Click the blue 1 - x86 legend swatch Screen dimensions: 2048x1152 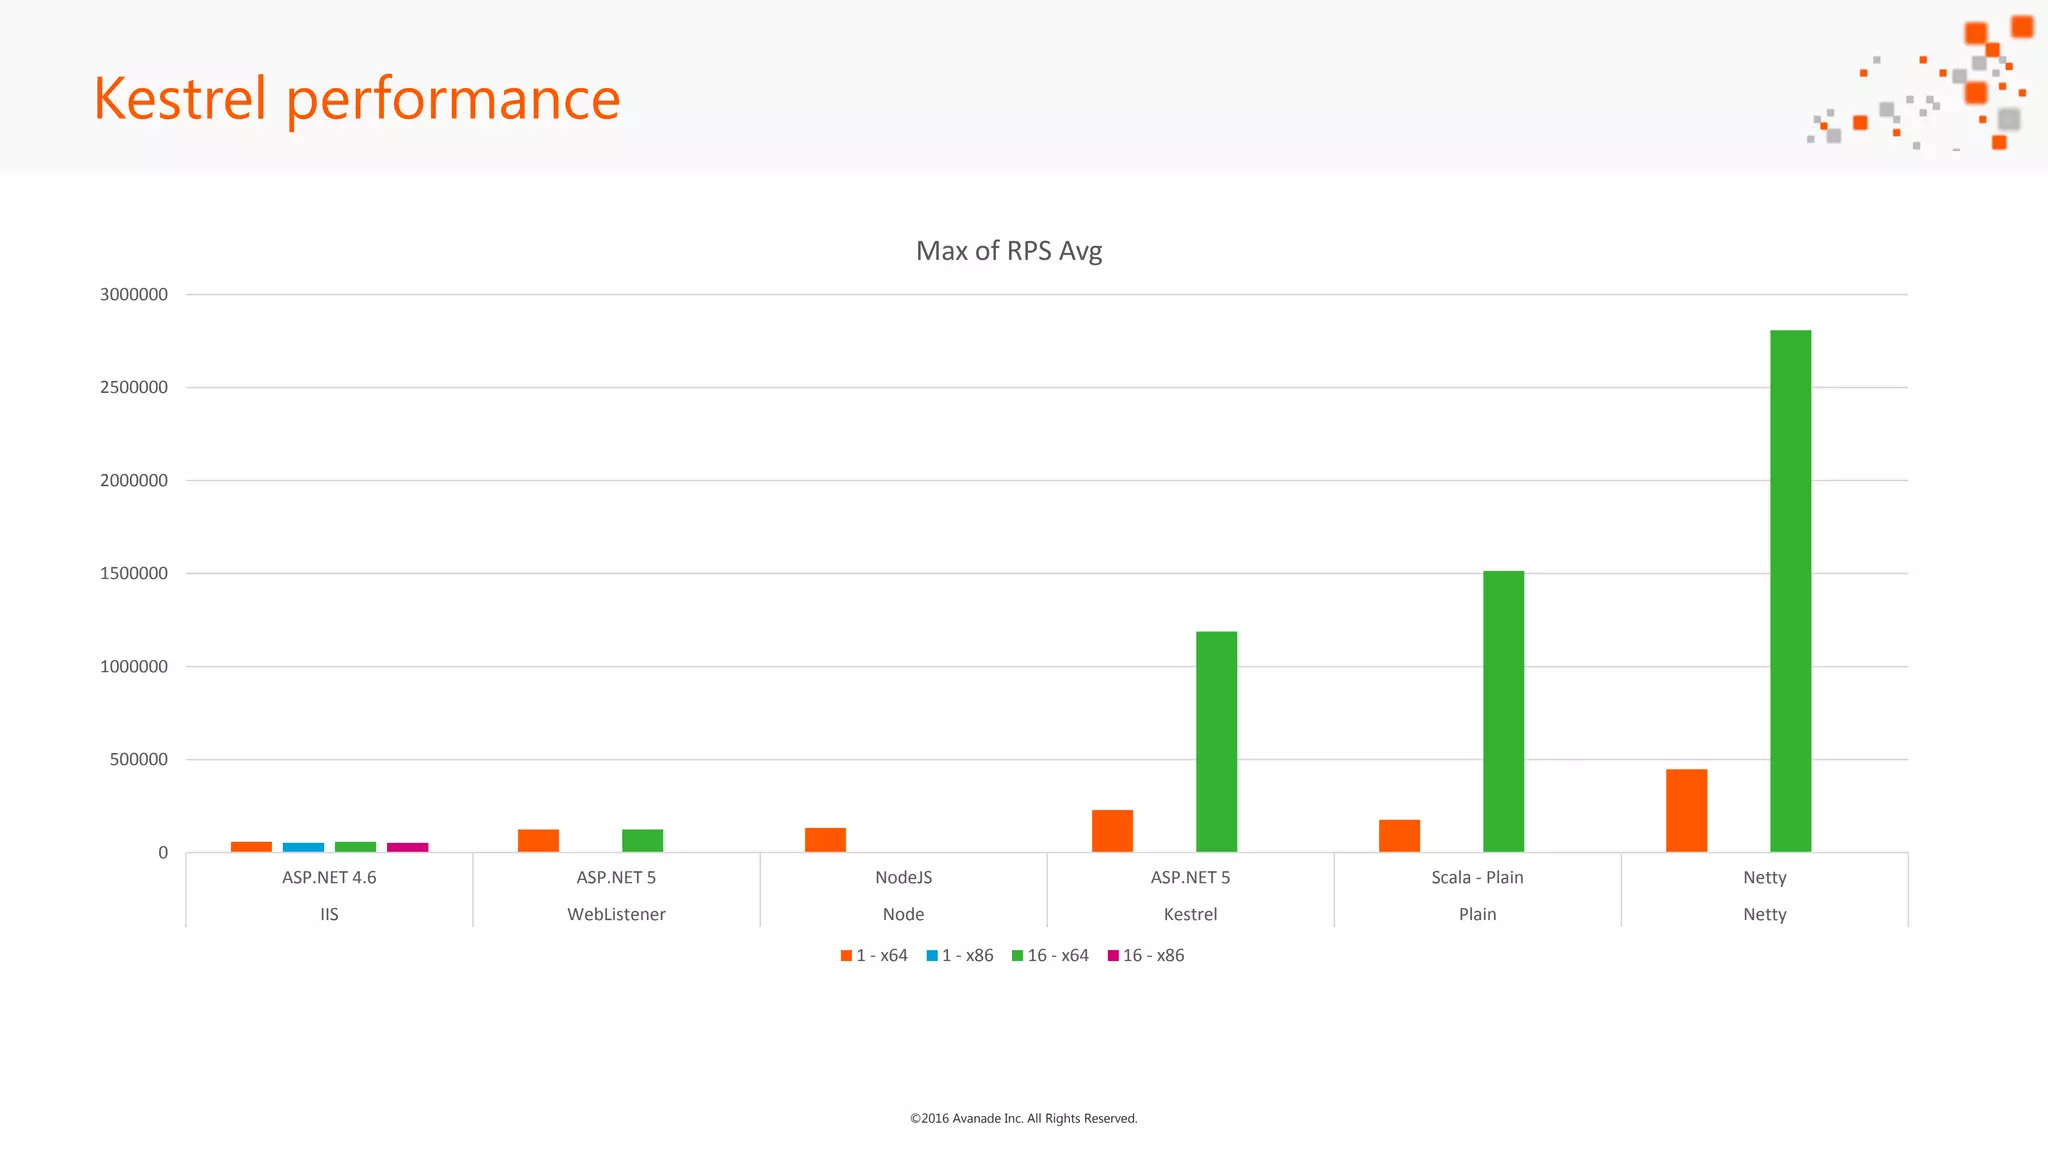pos(932,956)
